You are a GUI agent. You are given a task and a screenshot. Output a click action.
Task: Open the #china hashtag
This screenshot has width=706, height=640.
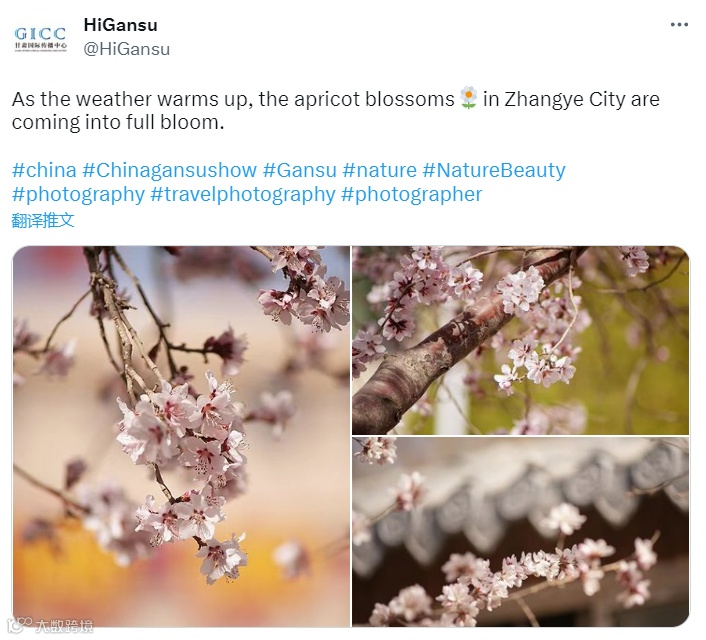tap(44, 170)
